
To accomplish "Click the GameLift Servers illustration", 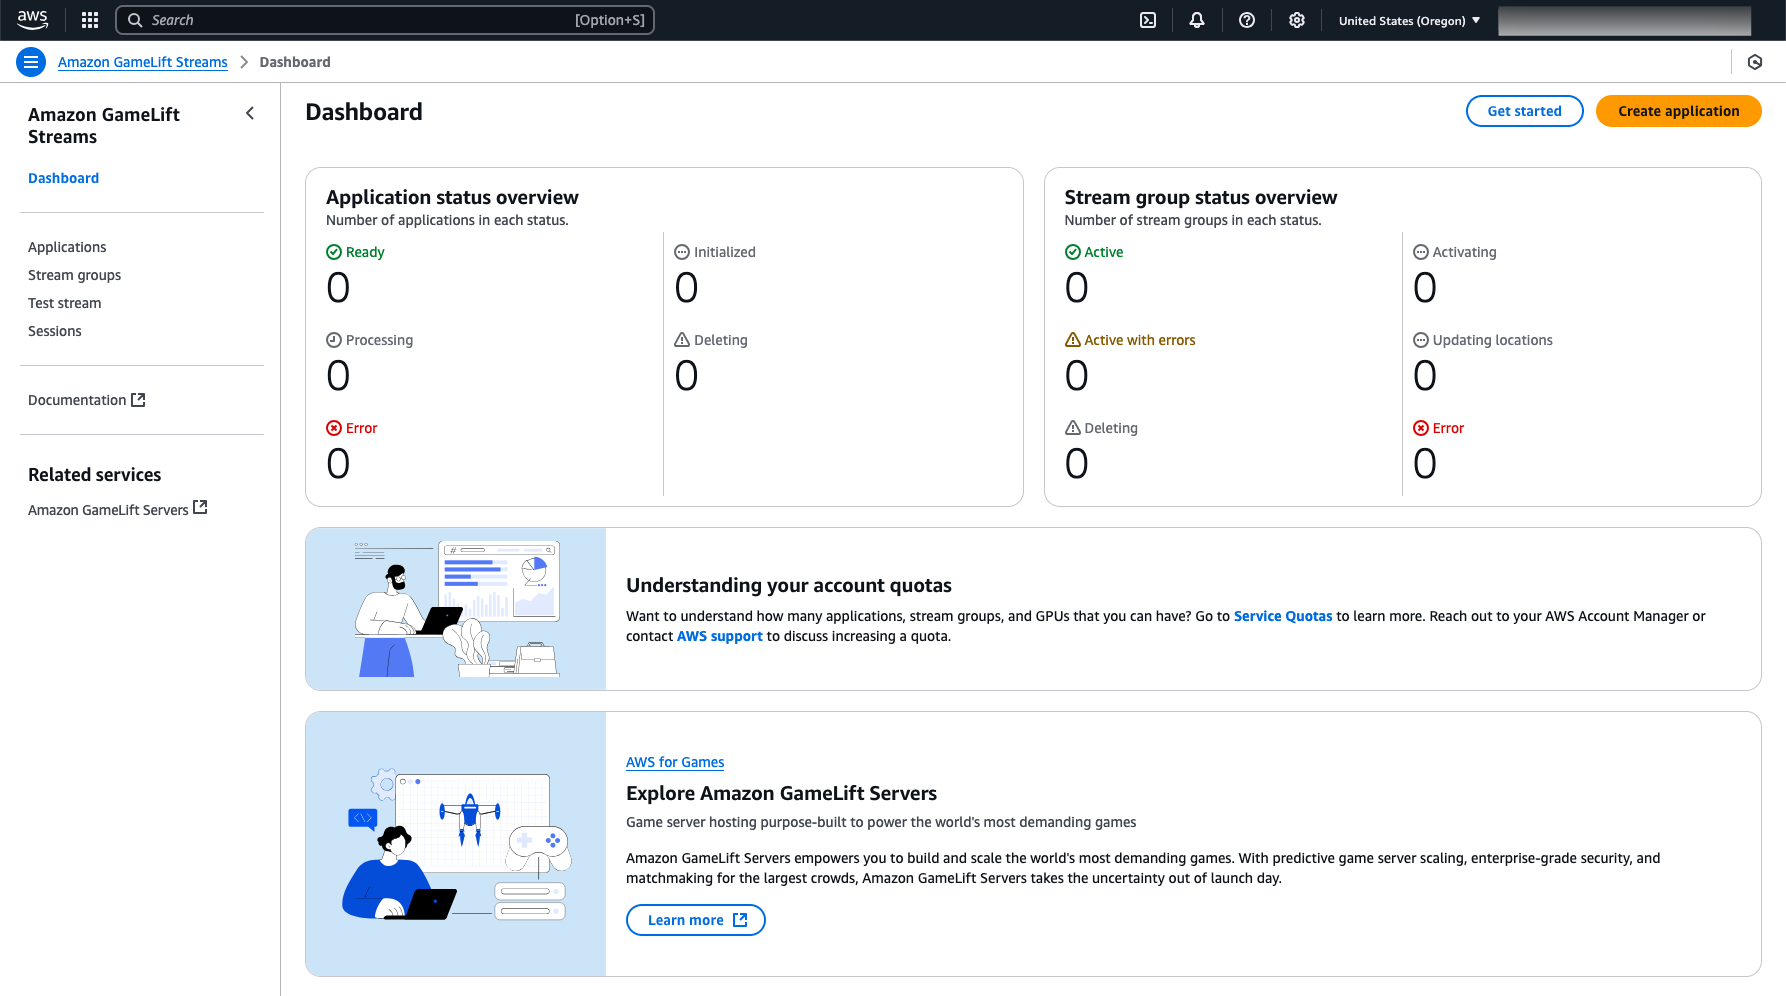I will [x=456, y=844].
